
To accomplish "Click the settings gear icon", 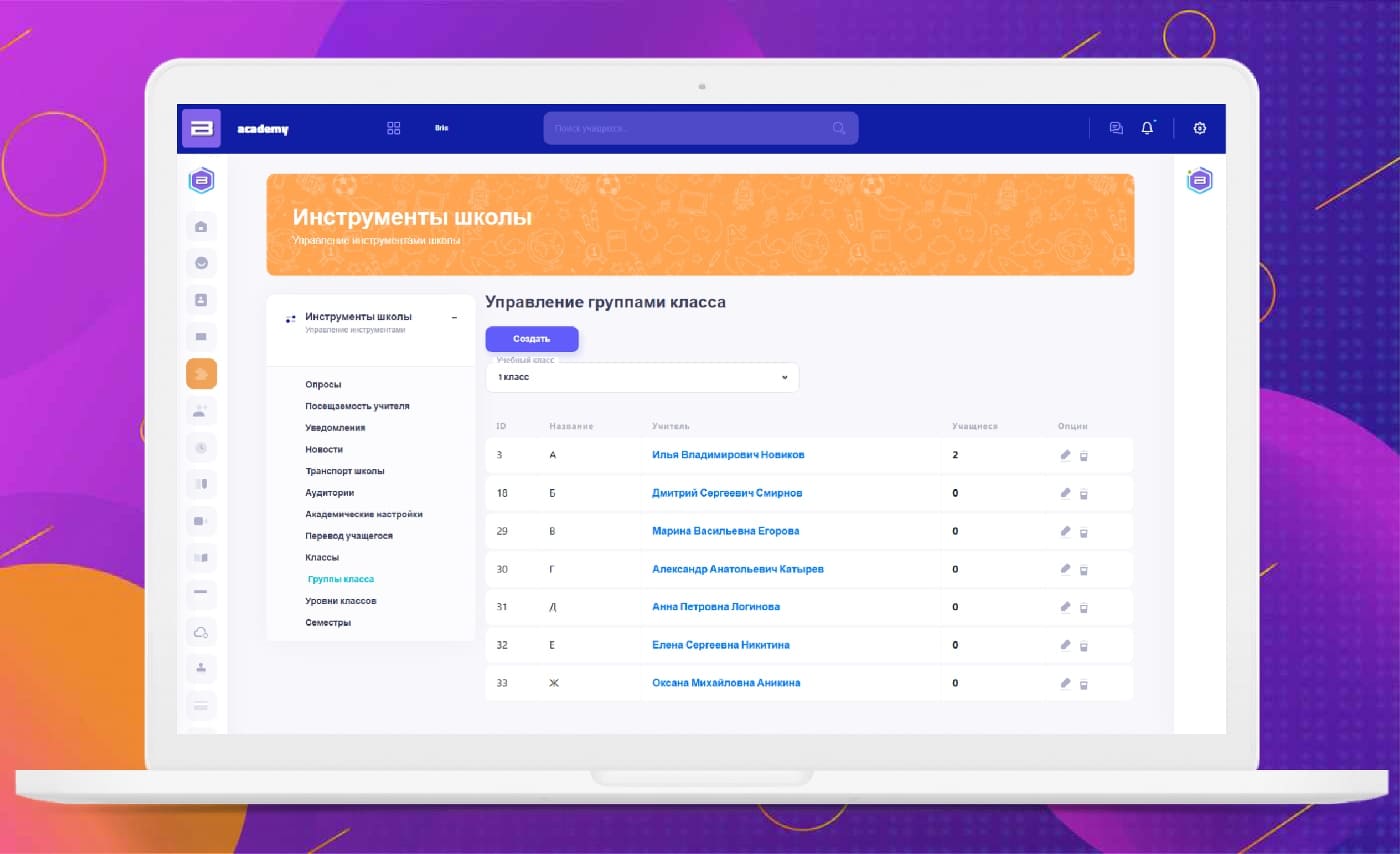I will 1200,128.
